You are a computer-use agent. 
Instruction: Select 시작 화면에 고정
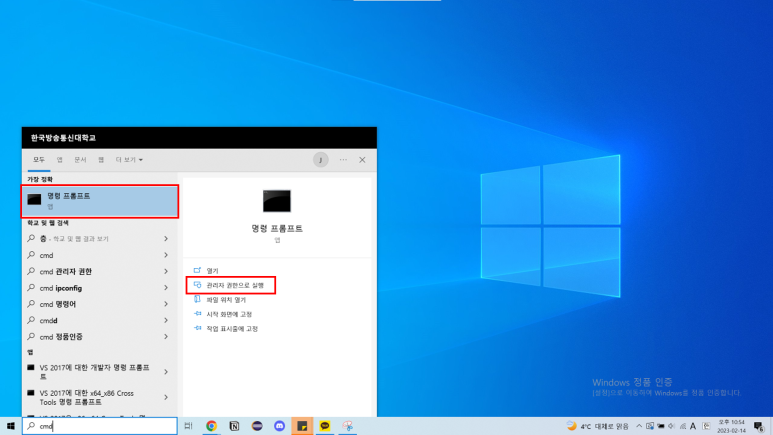tap(229, 314)
